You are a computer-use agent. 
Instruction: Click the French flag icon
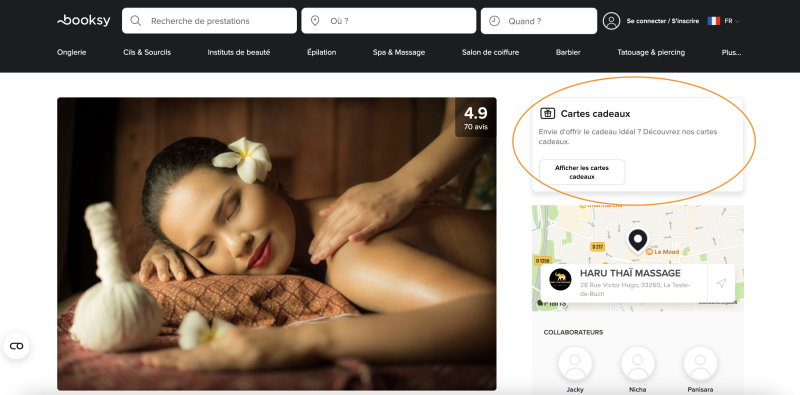pyautogui.click(x=713, y=21)
